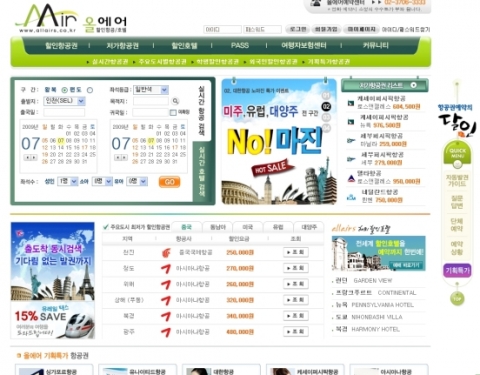Open the AllAir site logo
The image size is (480, 375).
coord(71,19)
